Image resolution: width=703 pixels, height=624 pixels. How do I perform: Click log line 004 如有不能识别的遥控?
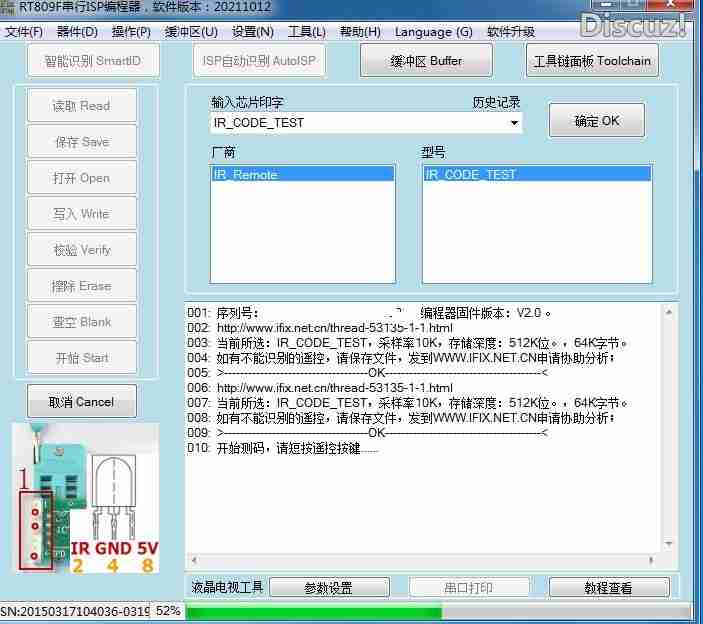[402, 358]
